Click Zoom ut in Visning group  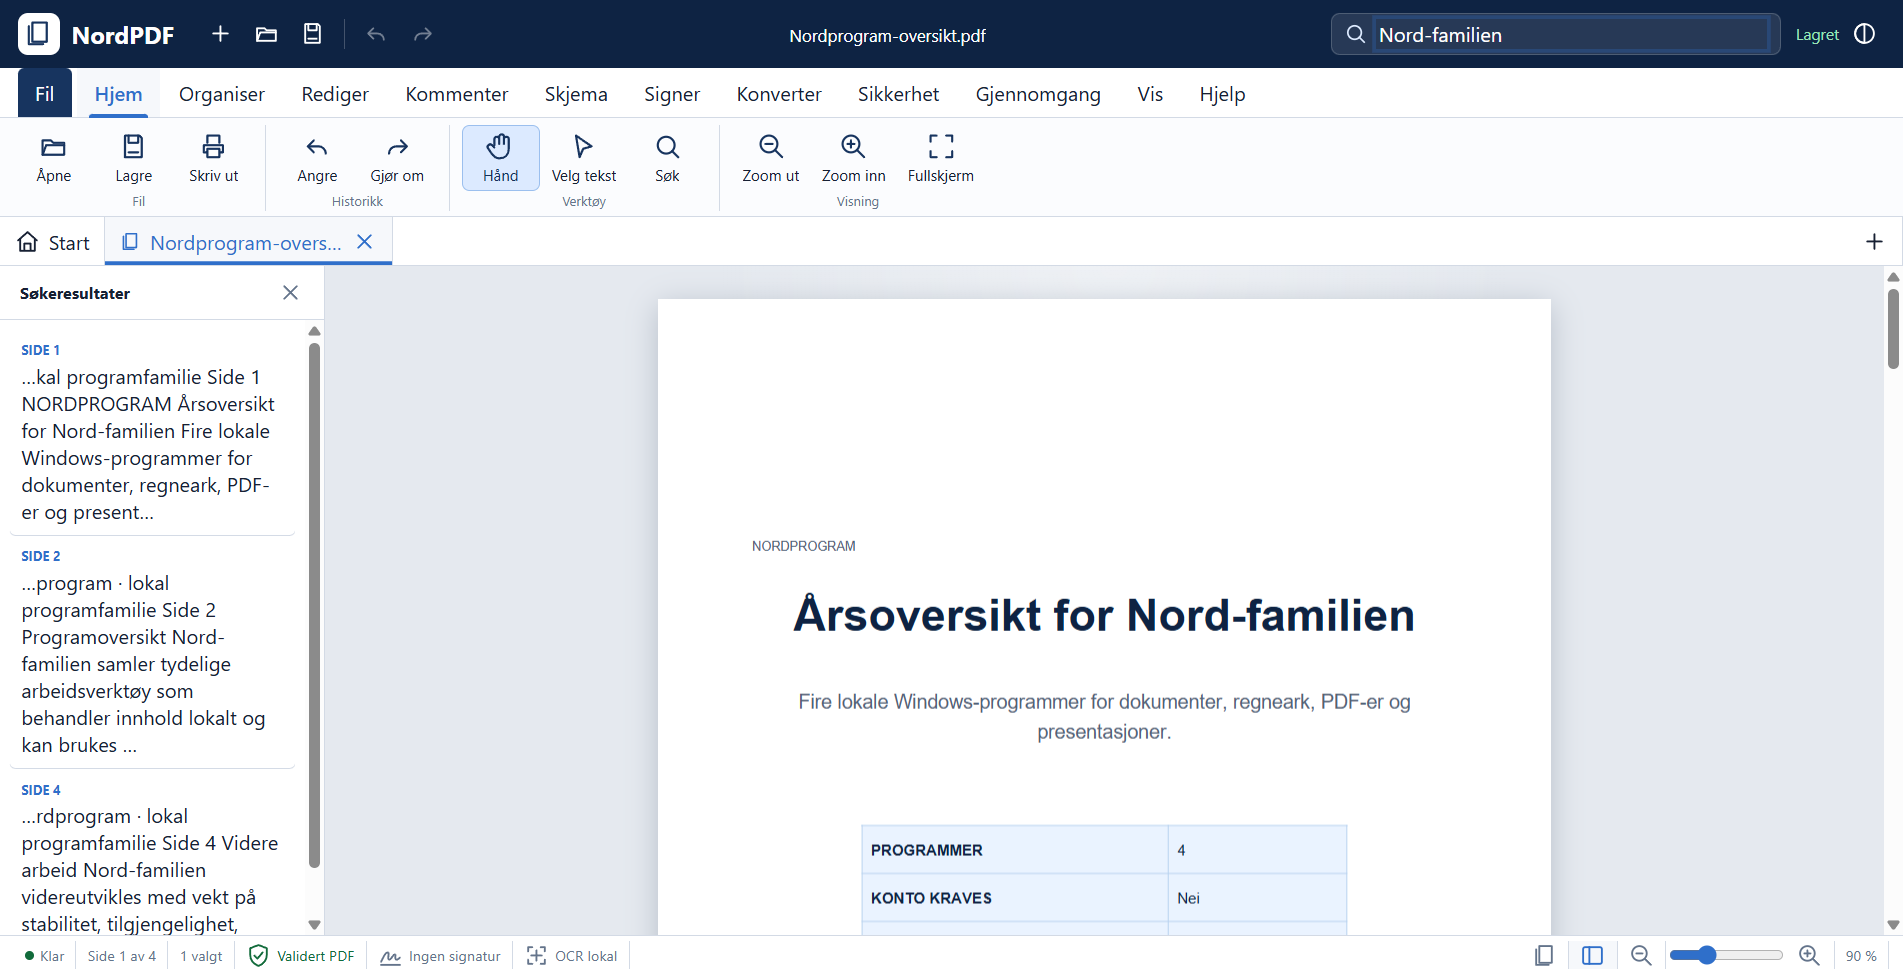pos(771,159)
